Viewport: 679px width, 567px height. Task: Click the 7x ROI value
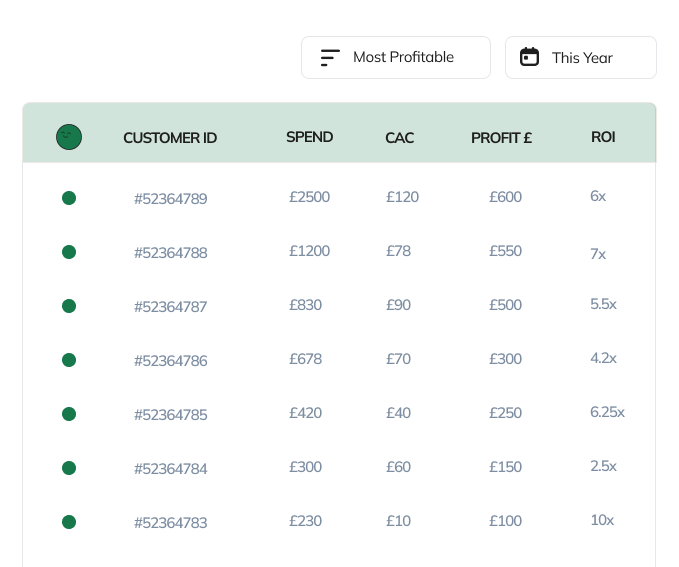[x=598, y=254]
